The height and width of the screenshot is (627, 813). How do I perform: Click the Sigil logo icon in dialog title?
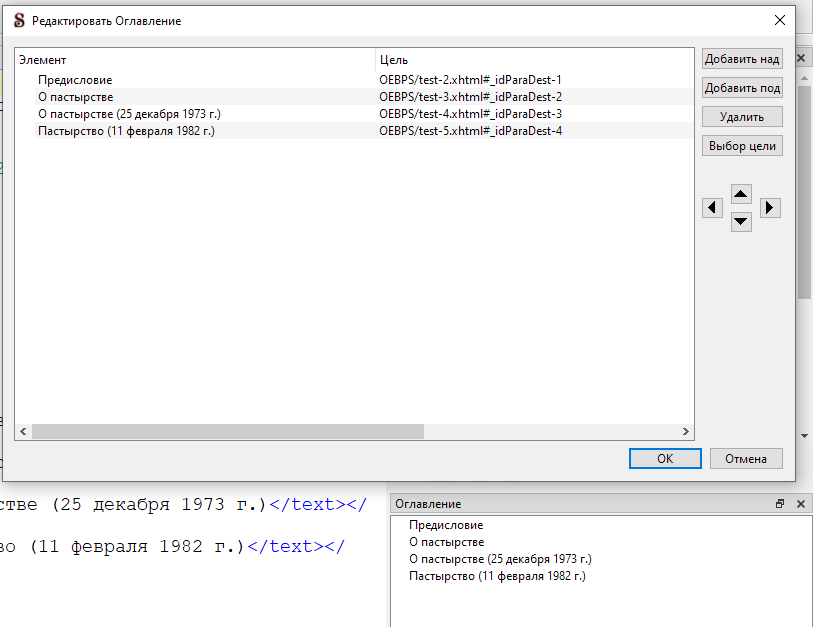[19, 21]
